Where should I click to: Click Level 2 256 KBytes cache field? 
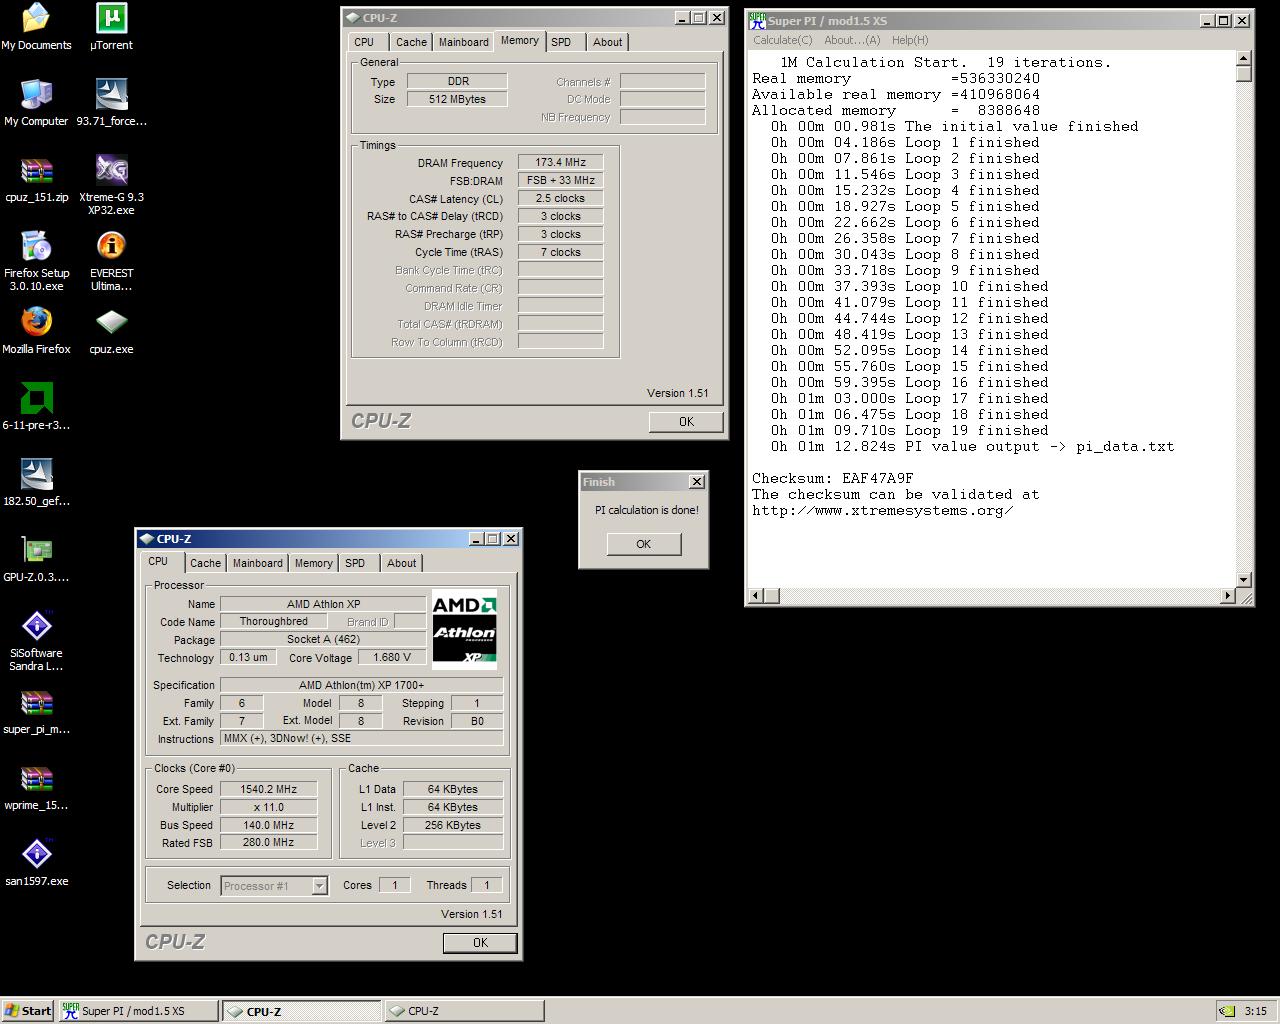[x=453, y=825]
